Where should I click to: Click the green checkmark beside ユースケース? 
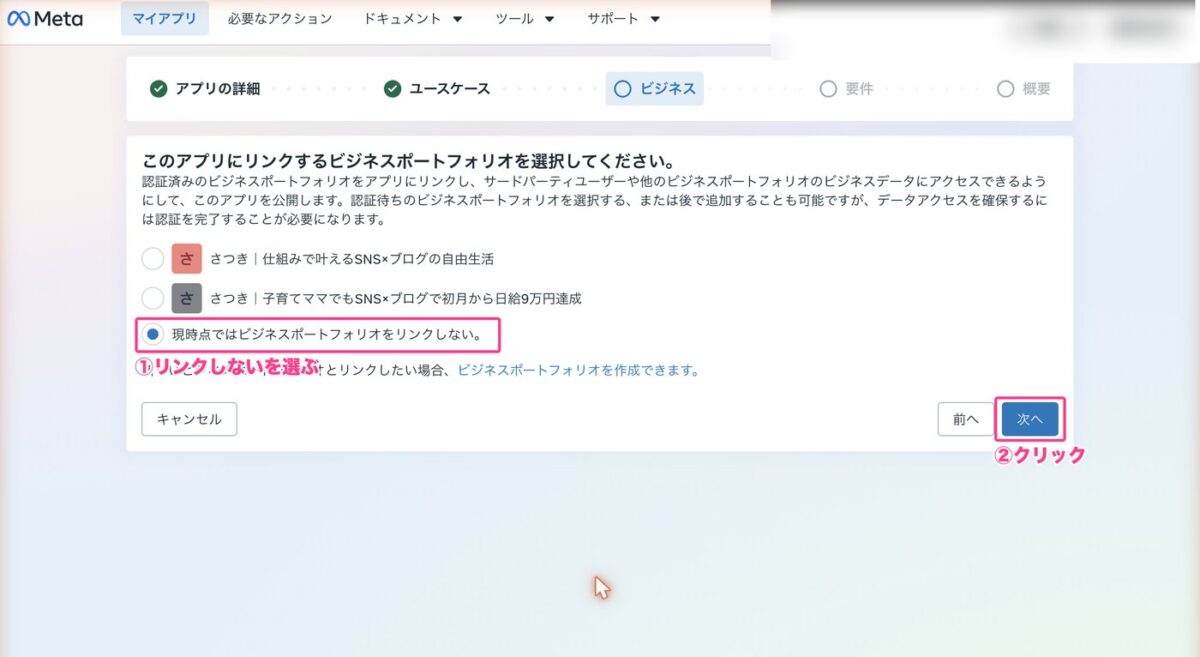(392, 89)
